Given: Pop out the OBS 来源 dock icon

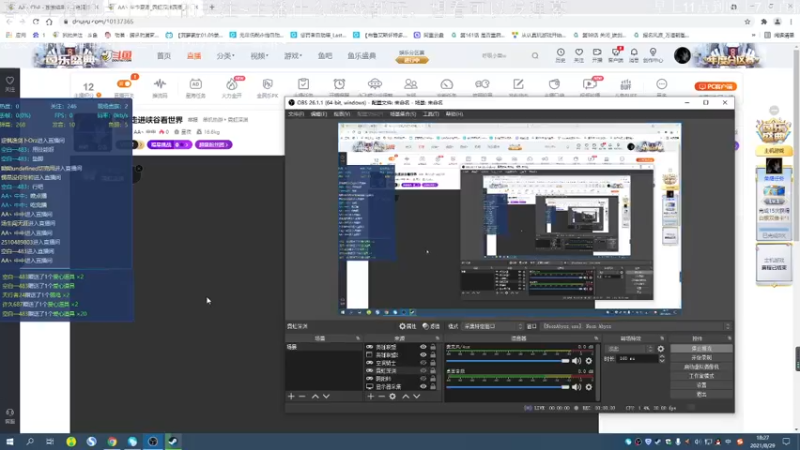Looking at the screenshot, I should (437, 338).
